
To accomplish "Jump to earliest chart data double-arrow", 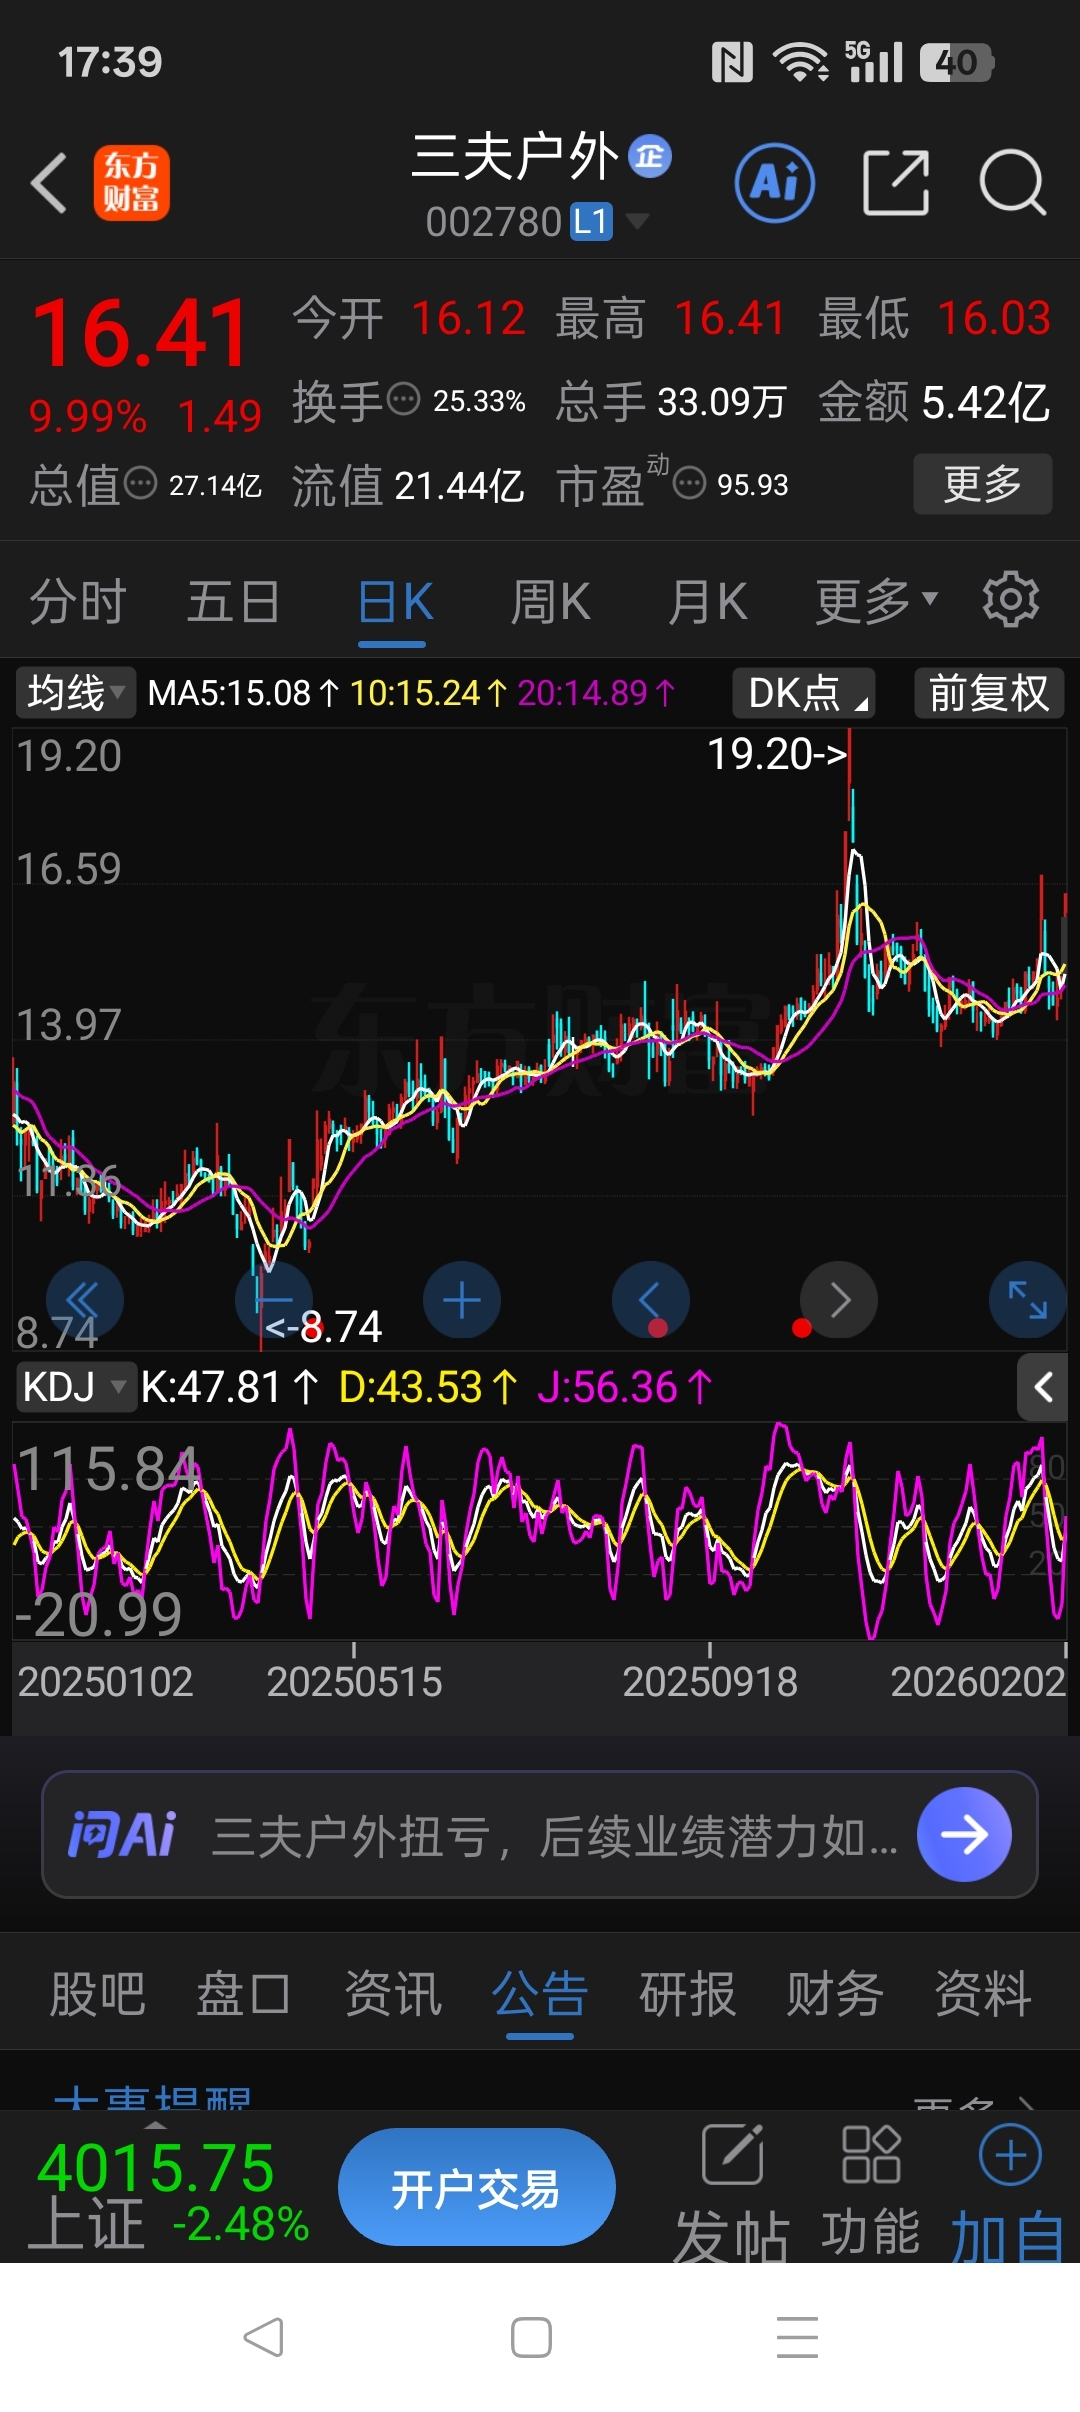I will click(x=83, y=1300).
